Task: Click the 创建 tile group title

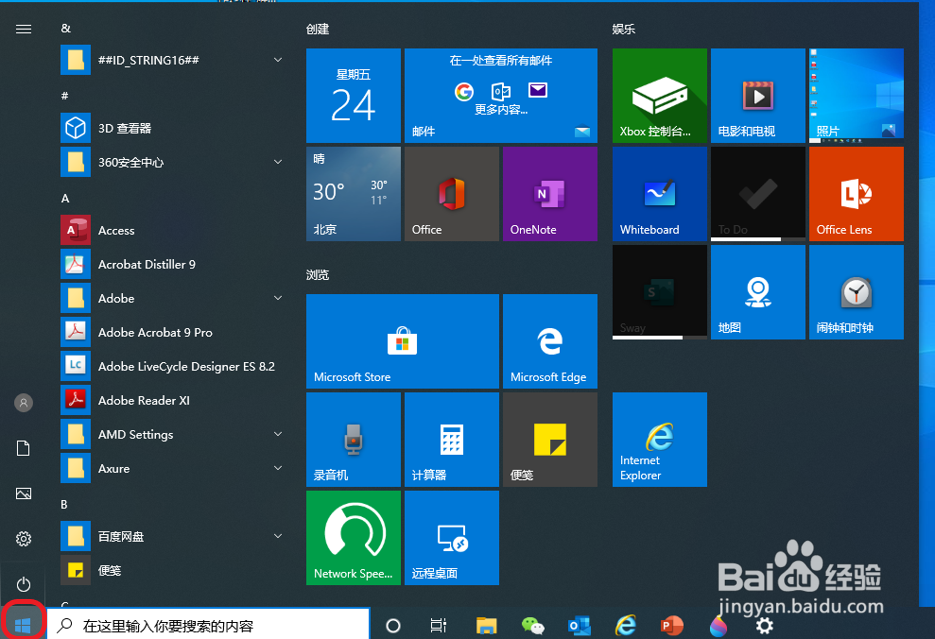Action: click(x=317, y=29)
